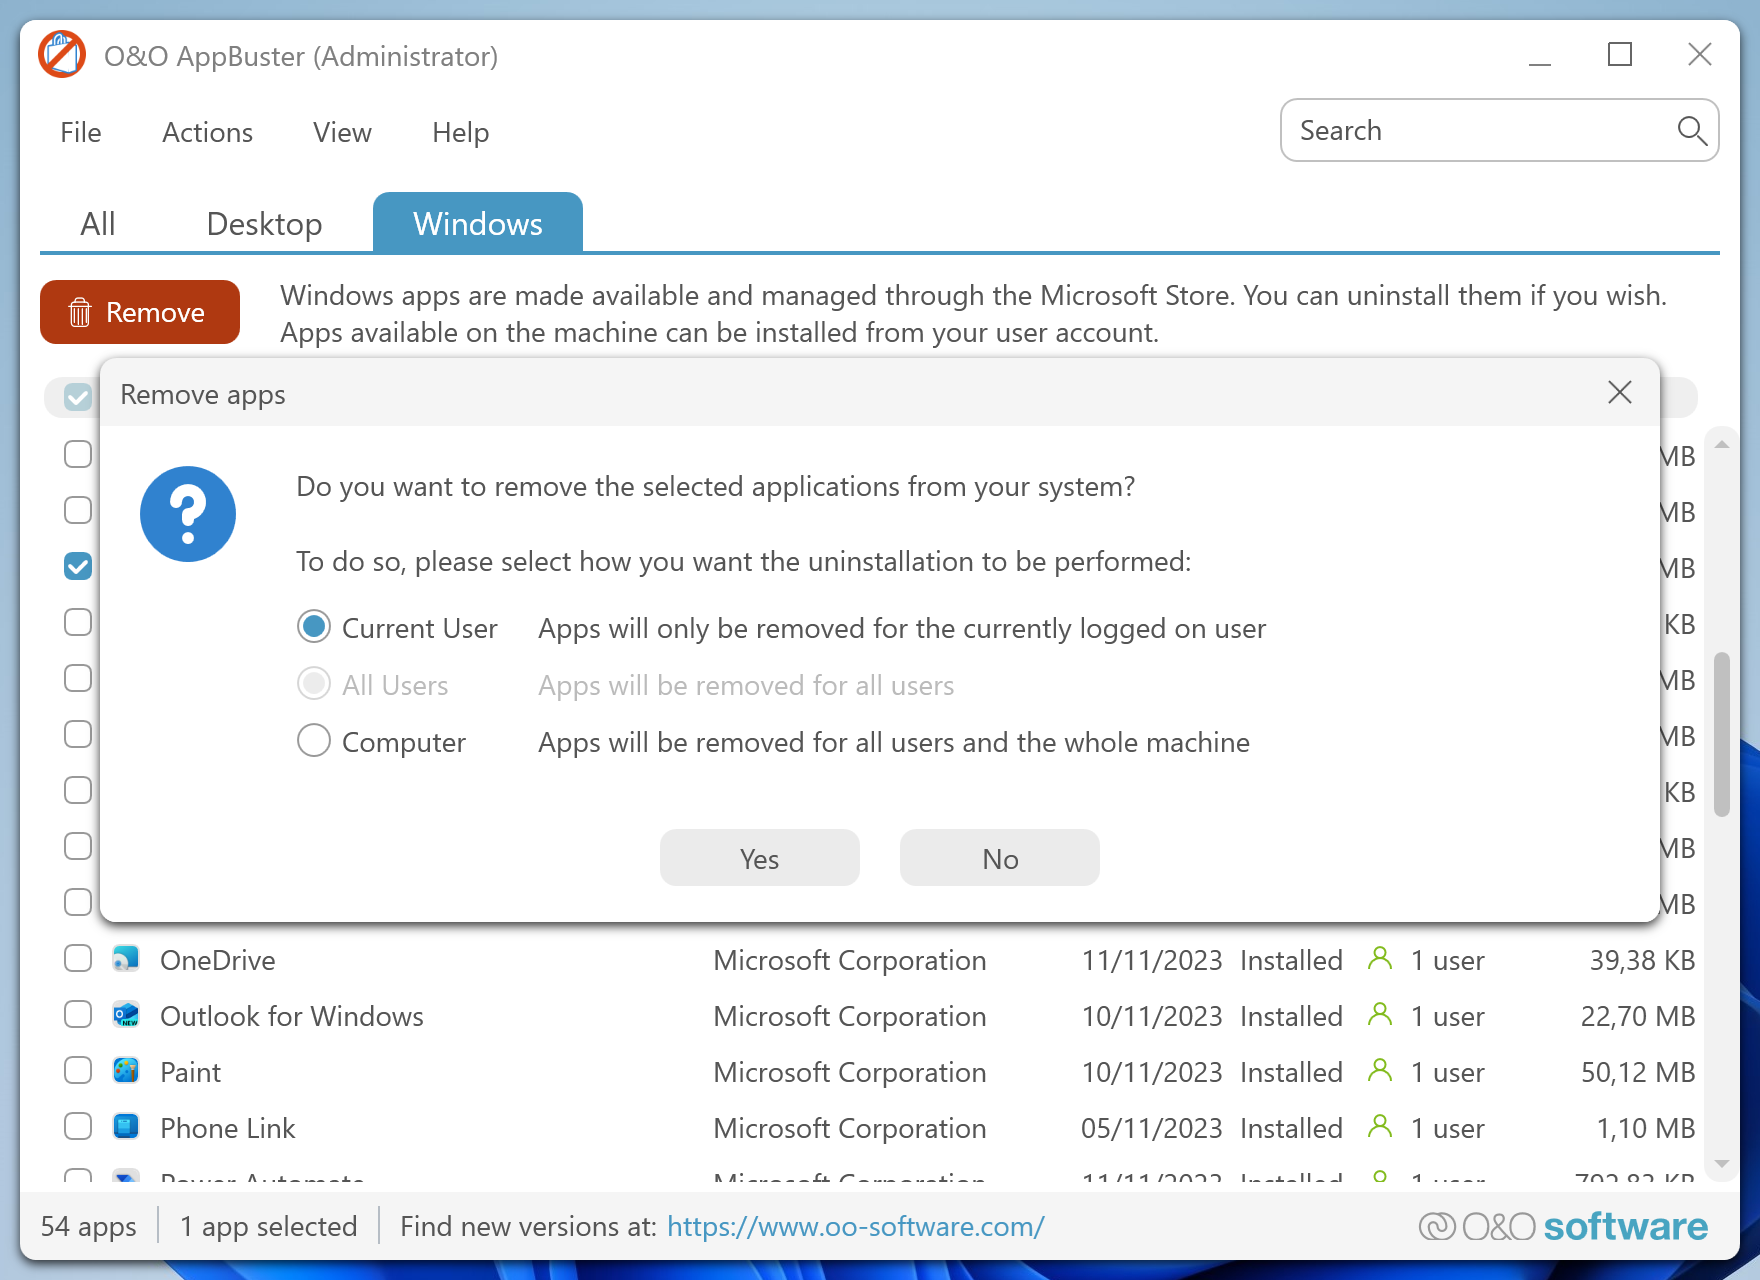Switch to the All tab
Screen dimensions: 1760x1280
click(98, 223)
